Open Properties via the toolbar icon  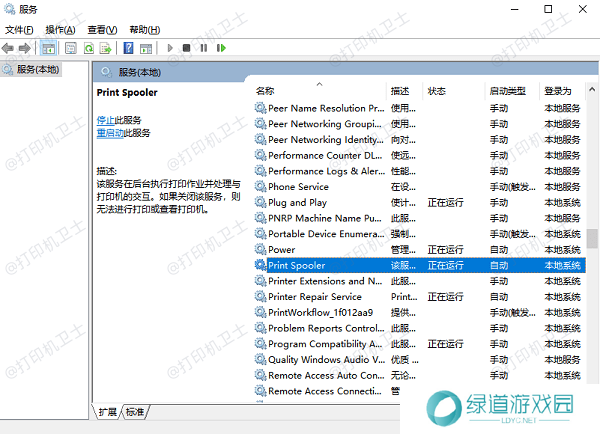coord(70,48)
